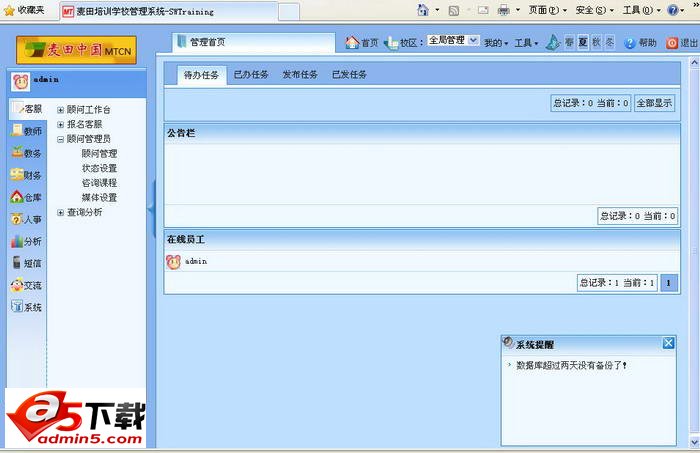Open the 我的 menu in toolbar

[x=496, y=43]
